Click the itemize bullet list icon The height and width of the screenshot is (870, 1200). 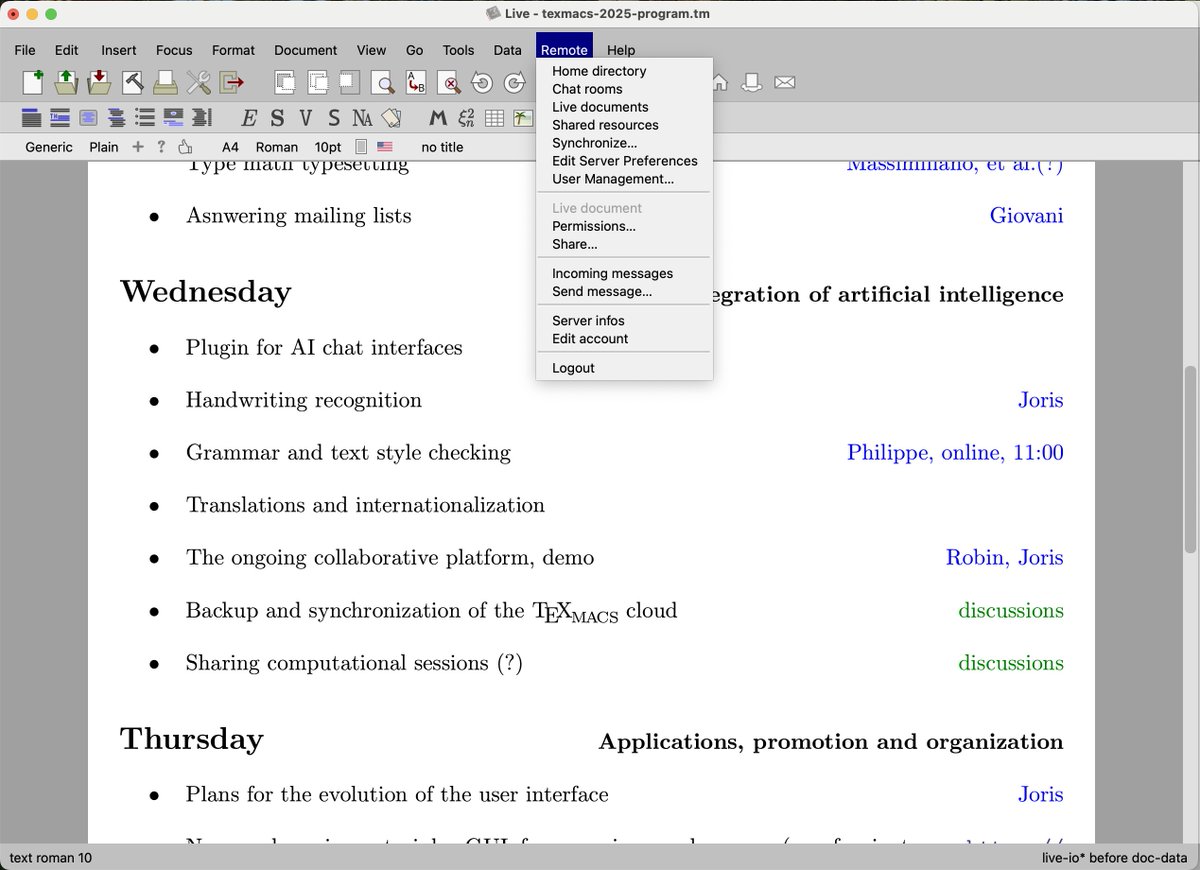pos(145,118)
